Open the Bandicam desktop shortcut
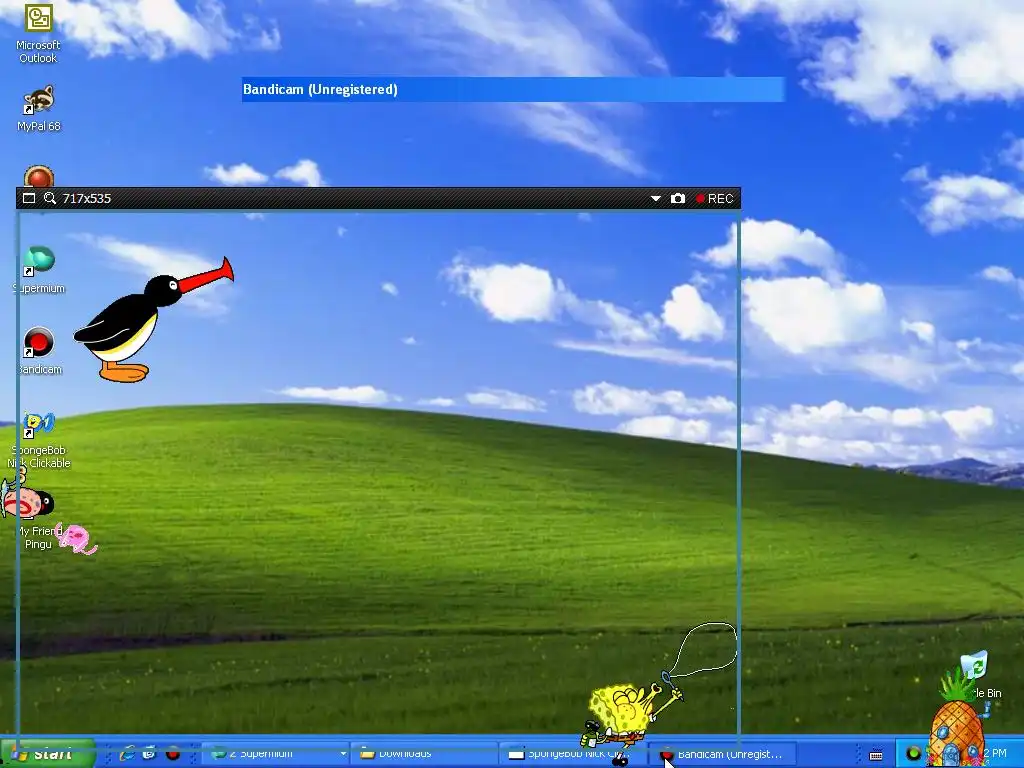The image size is (1024, 768). click(x=39, y=351)
